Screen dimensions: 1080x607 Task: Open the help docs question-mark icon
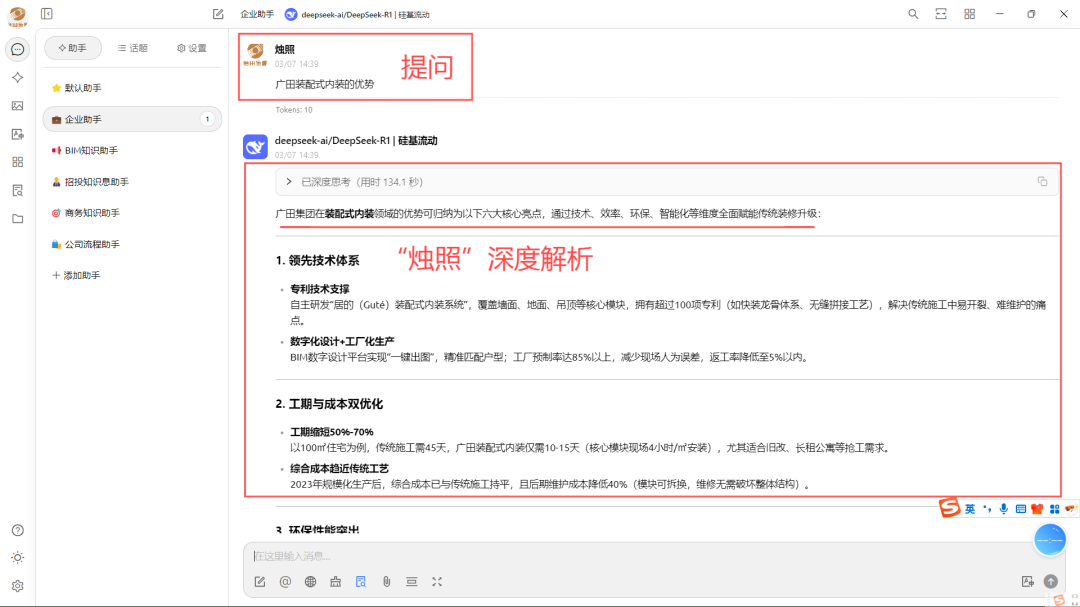18,530
